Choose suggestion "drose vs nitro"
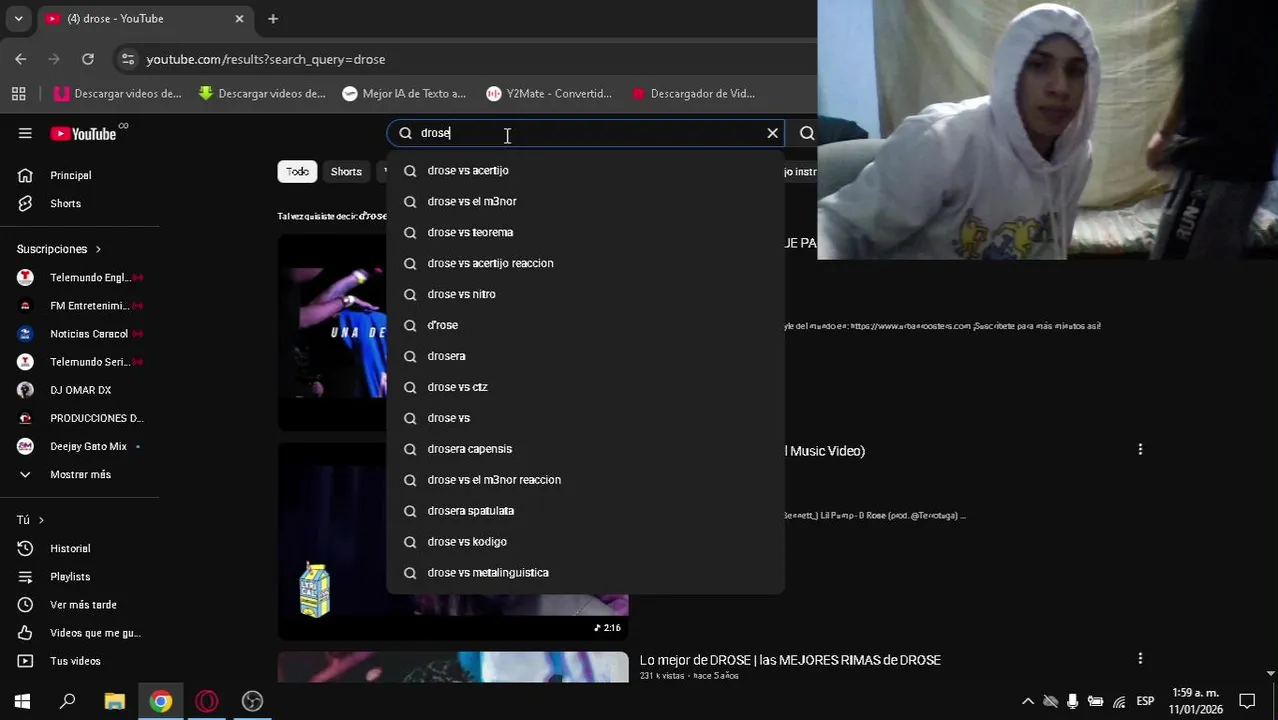 [x=585, y=294]
